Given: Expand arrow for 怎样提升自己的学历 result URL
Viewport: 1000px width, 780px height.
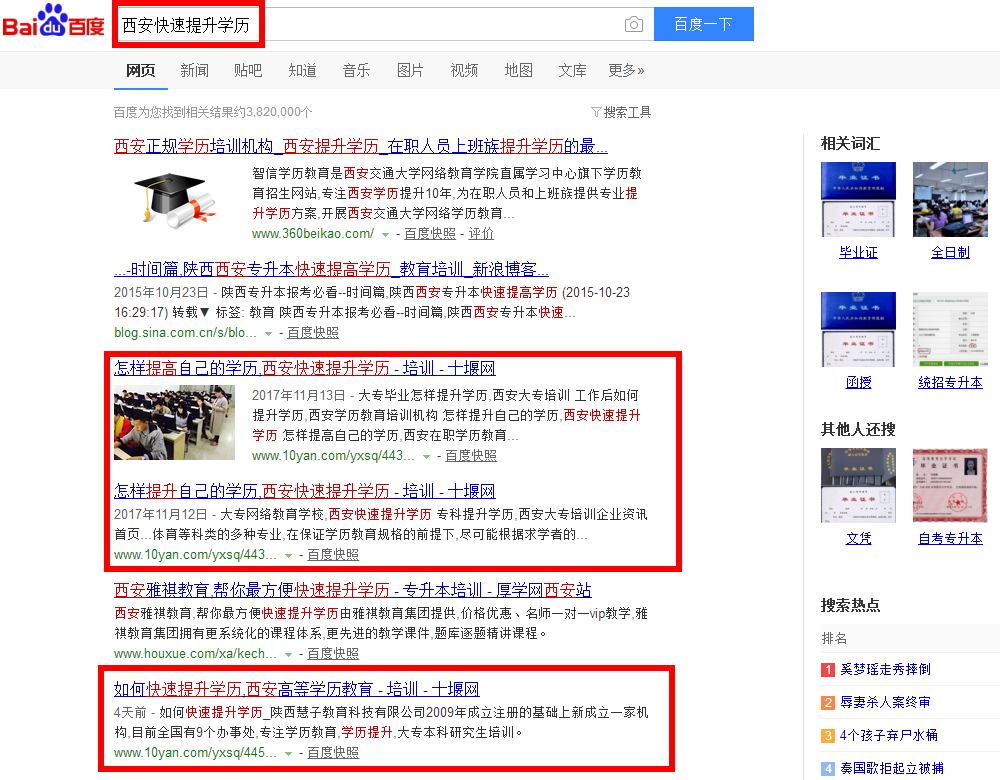Looking at the screenshot, I should click(288, 556).
